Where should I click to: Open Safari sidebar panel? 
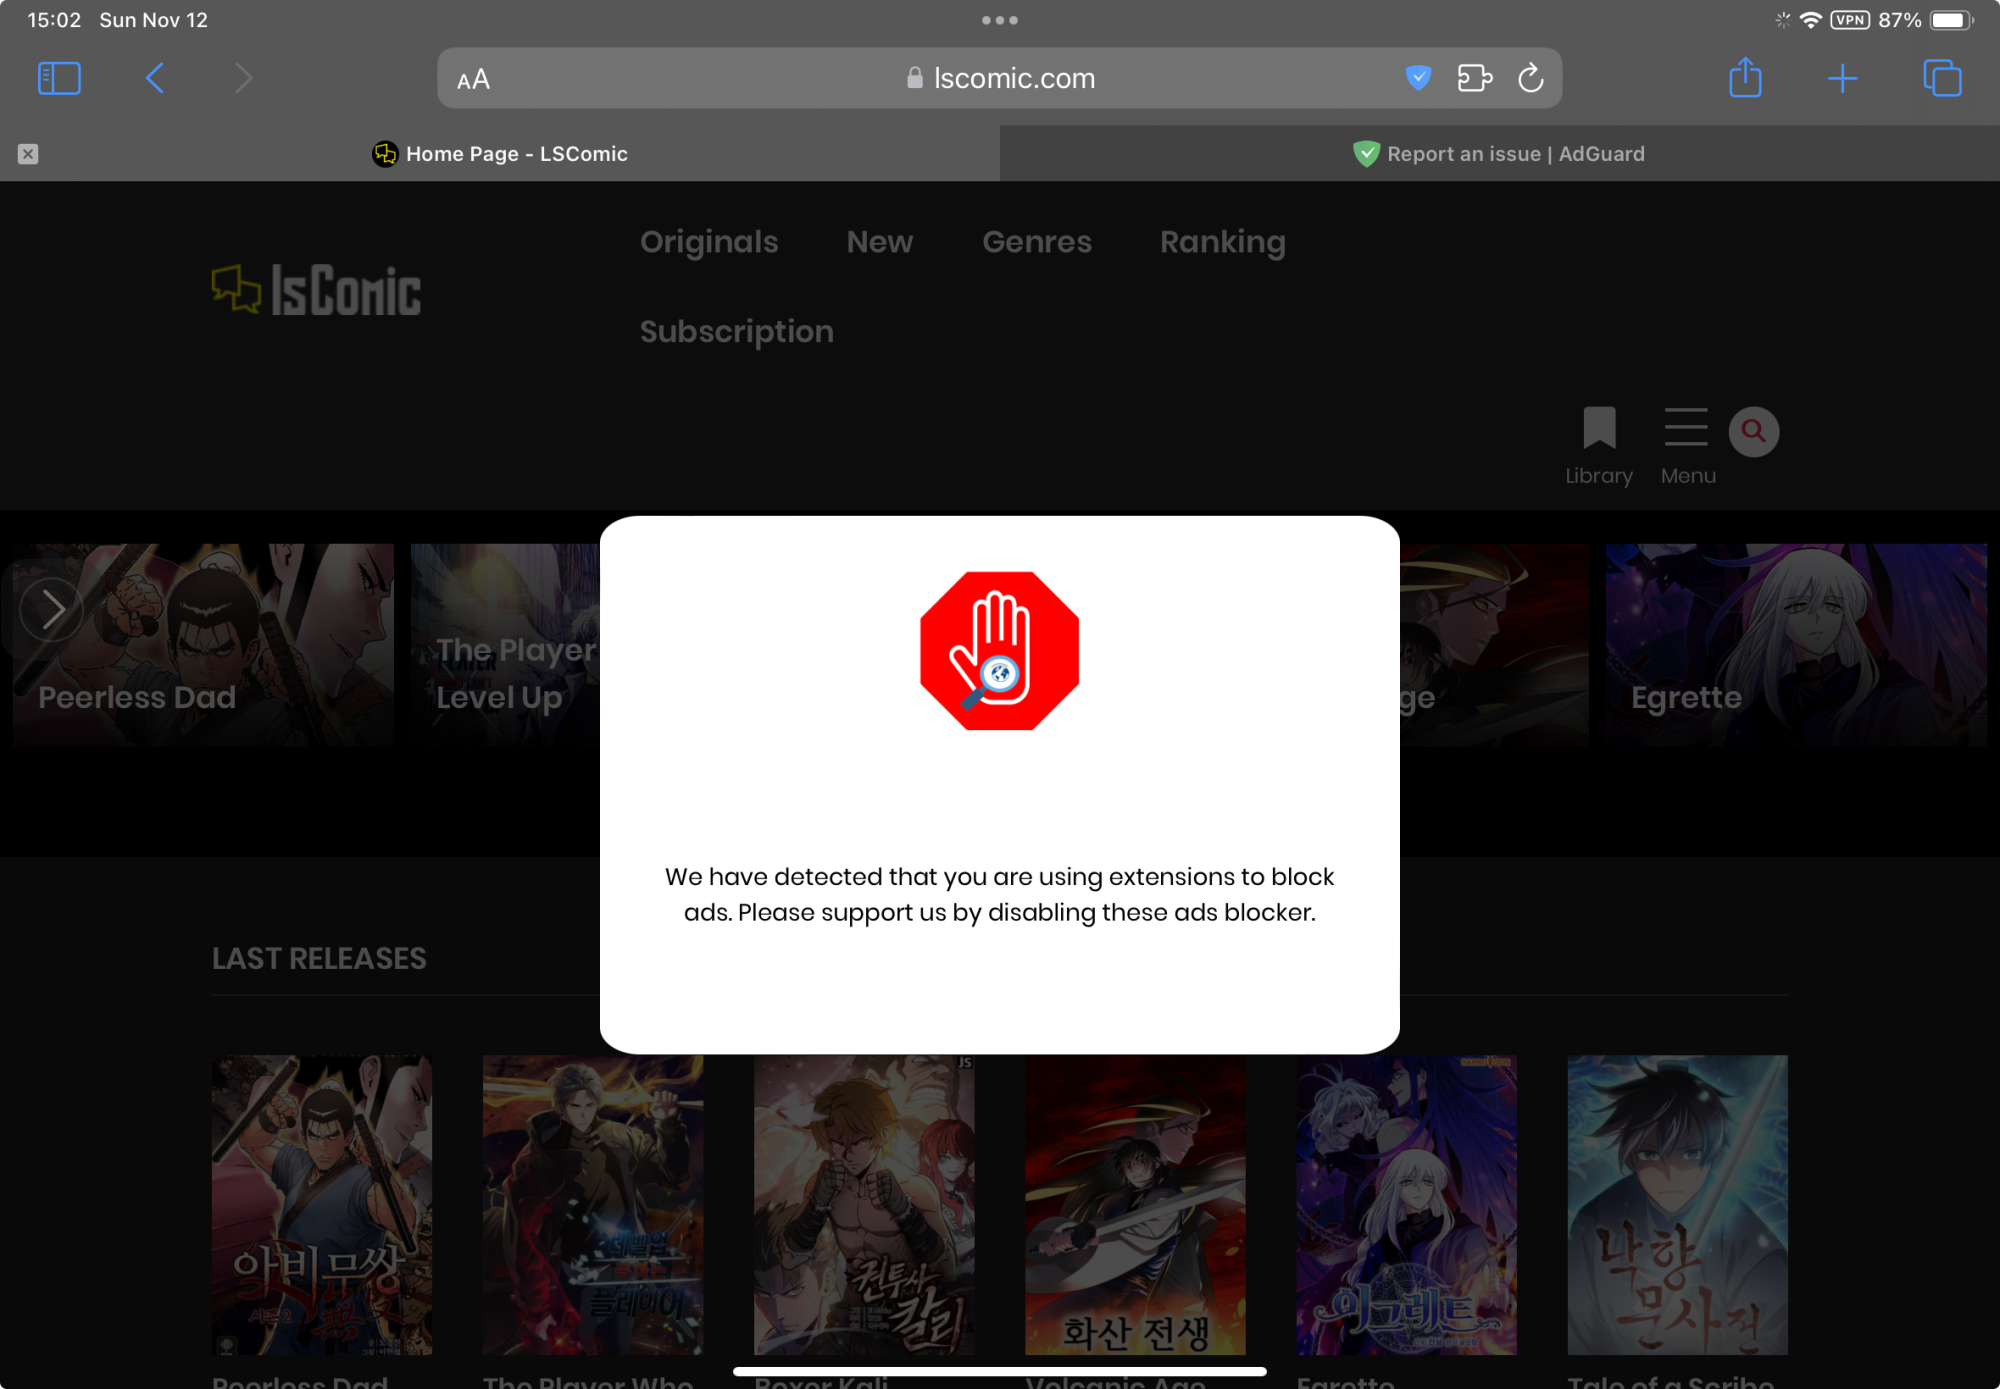[59, 78]
